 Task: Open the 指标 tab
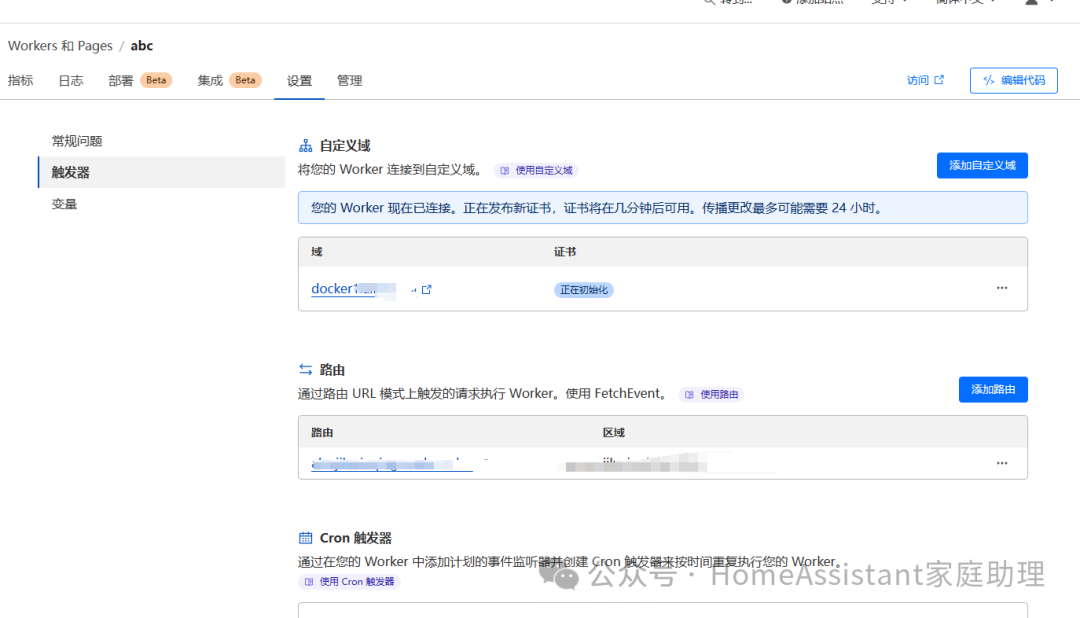pos(21,81)
